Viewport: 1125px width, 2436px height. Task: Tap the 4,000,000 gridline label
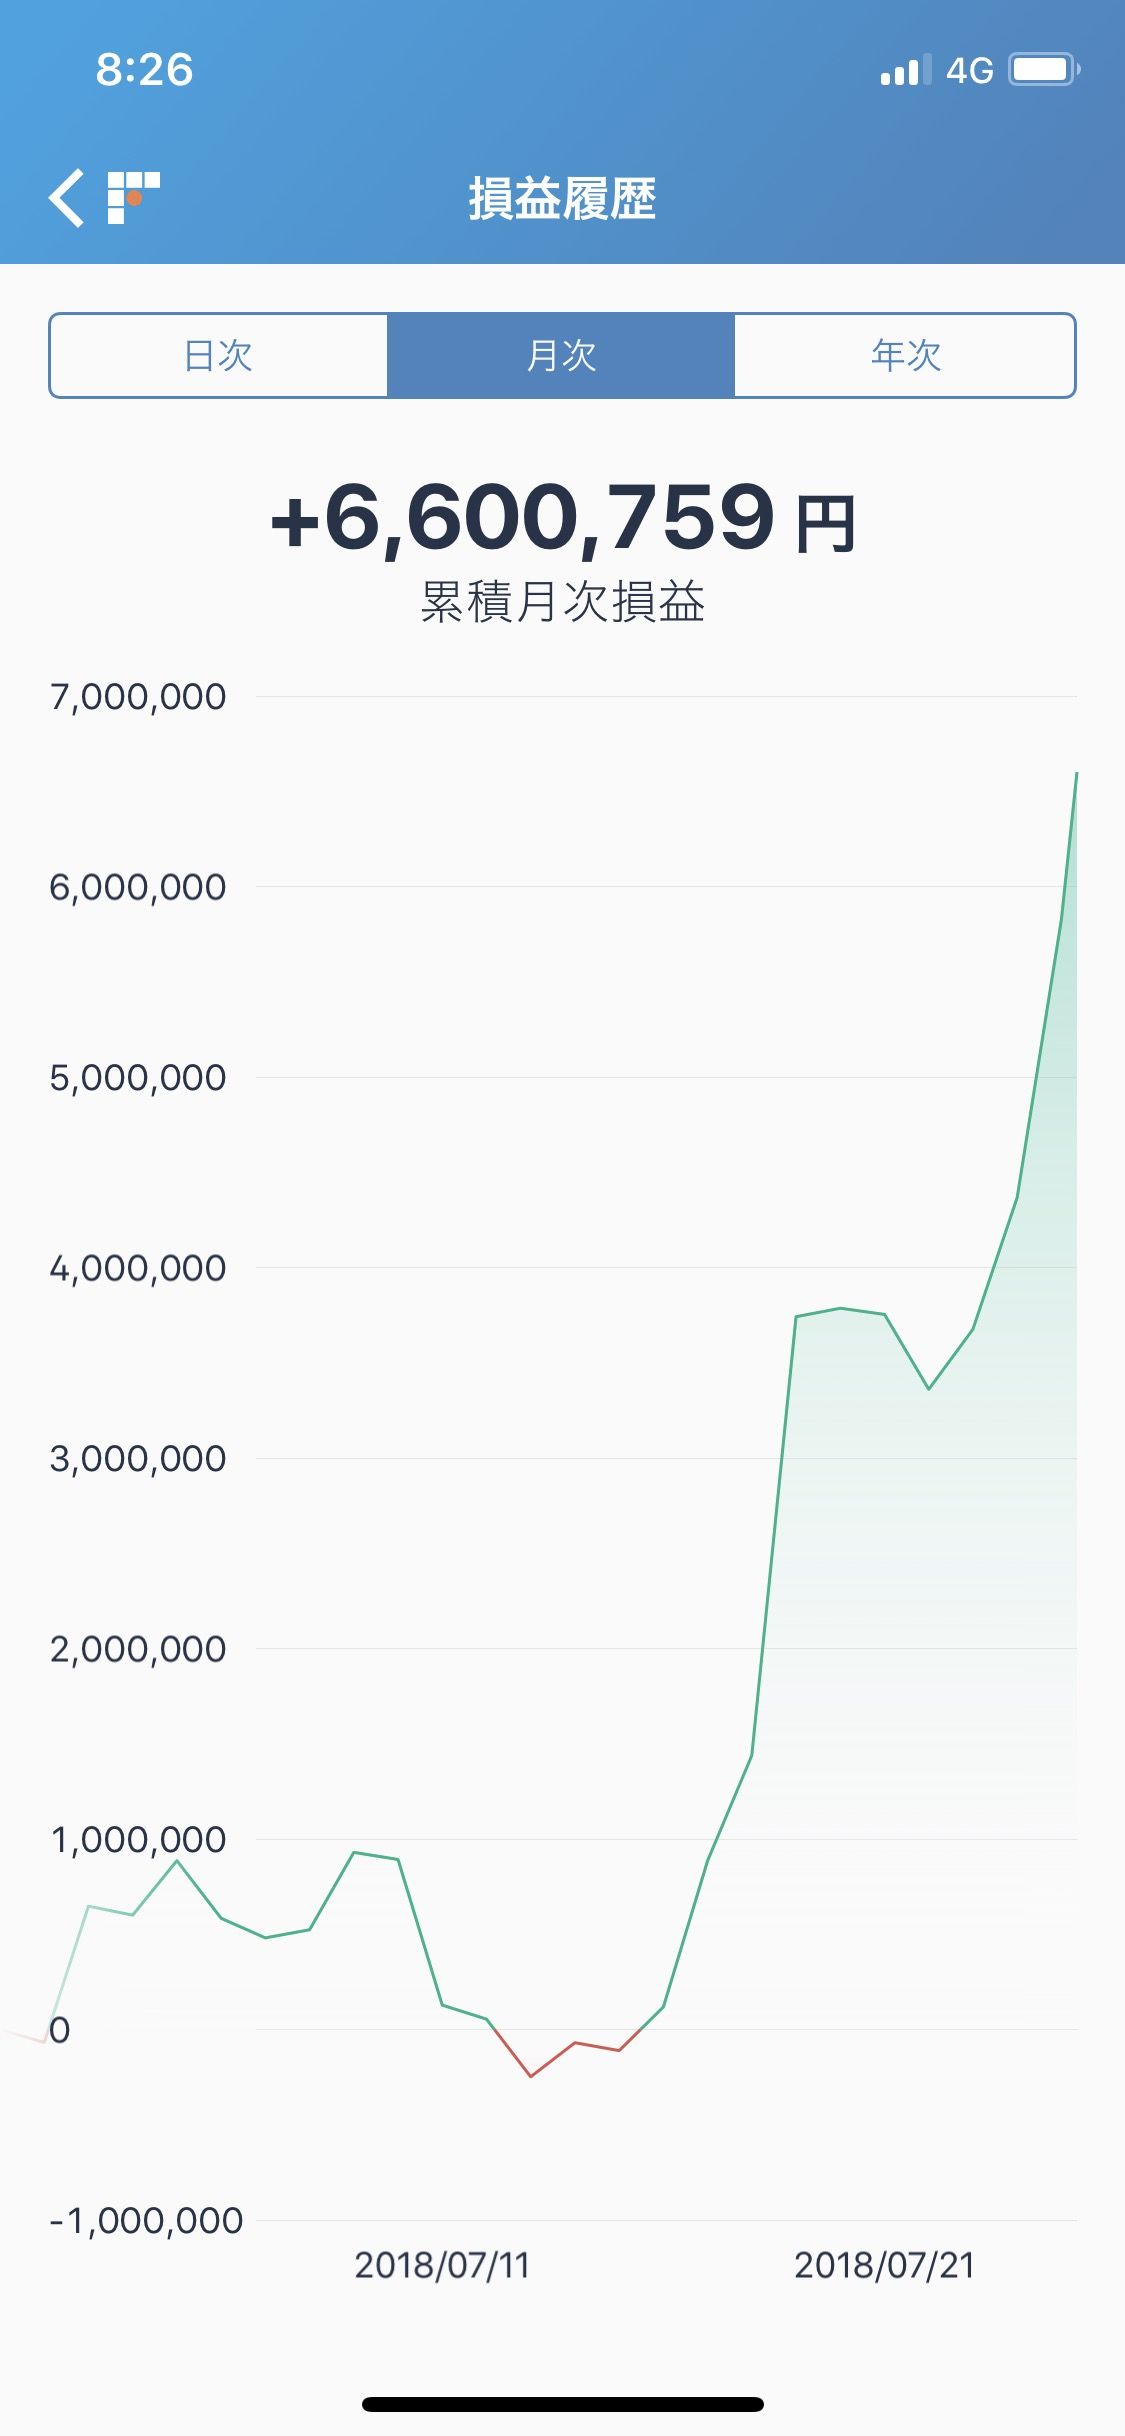tap(138, 1268)
